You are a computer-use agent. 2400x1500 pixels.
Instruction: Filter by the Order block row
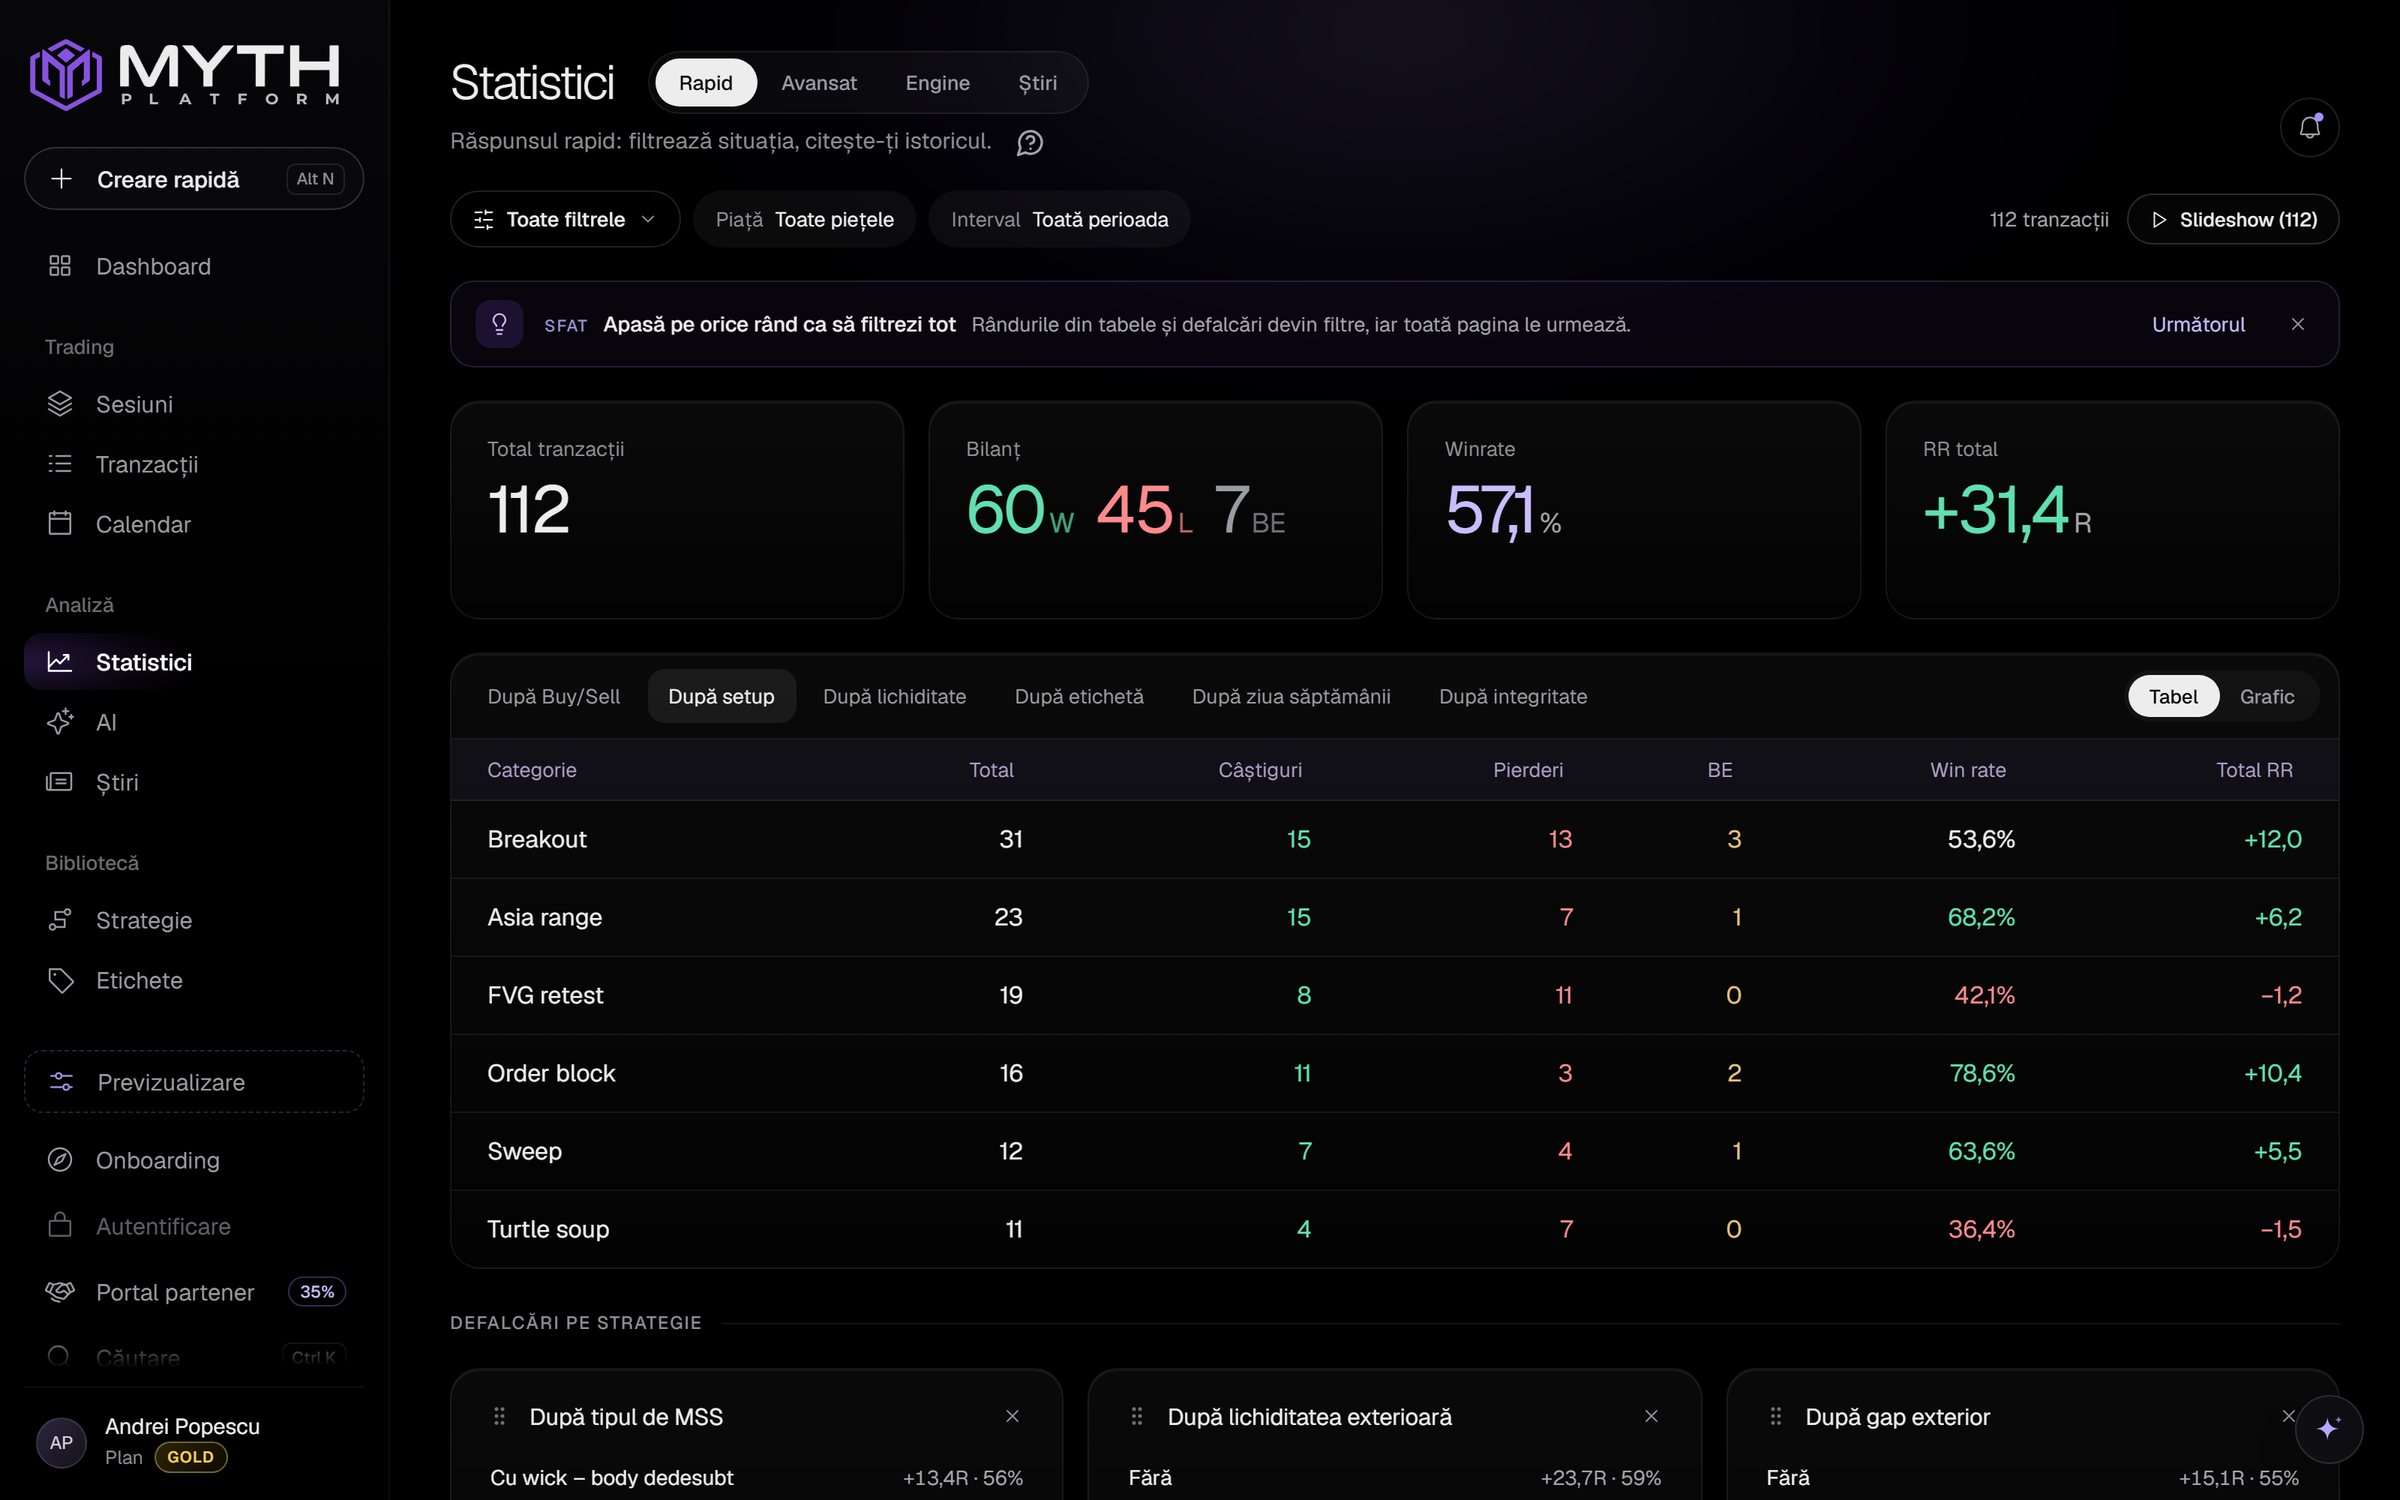point(1394,1073)
